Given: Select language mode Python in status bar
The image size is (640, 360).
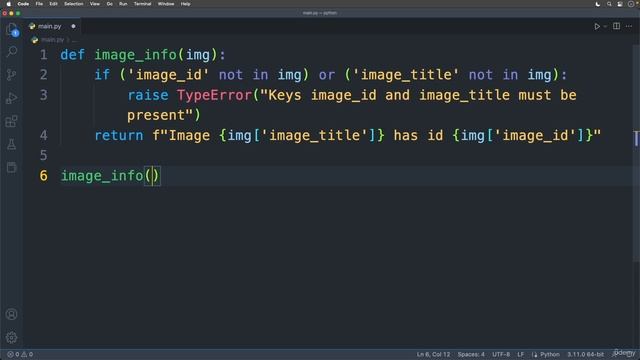Looking at the screenshot, I should pos(550,354).
